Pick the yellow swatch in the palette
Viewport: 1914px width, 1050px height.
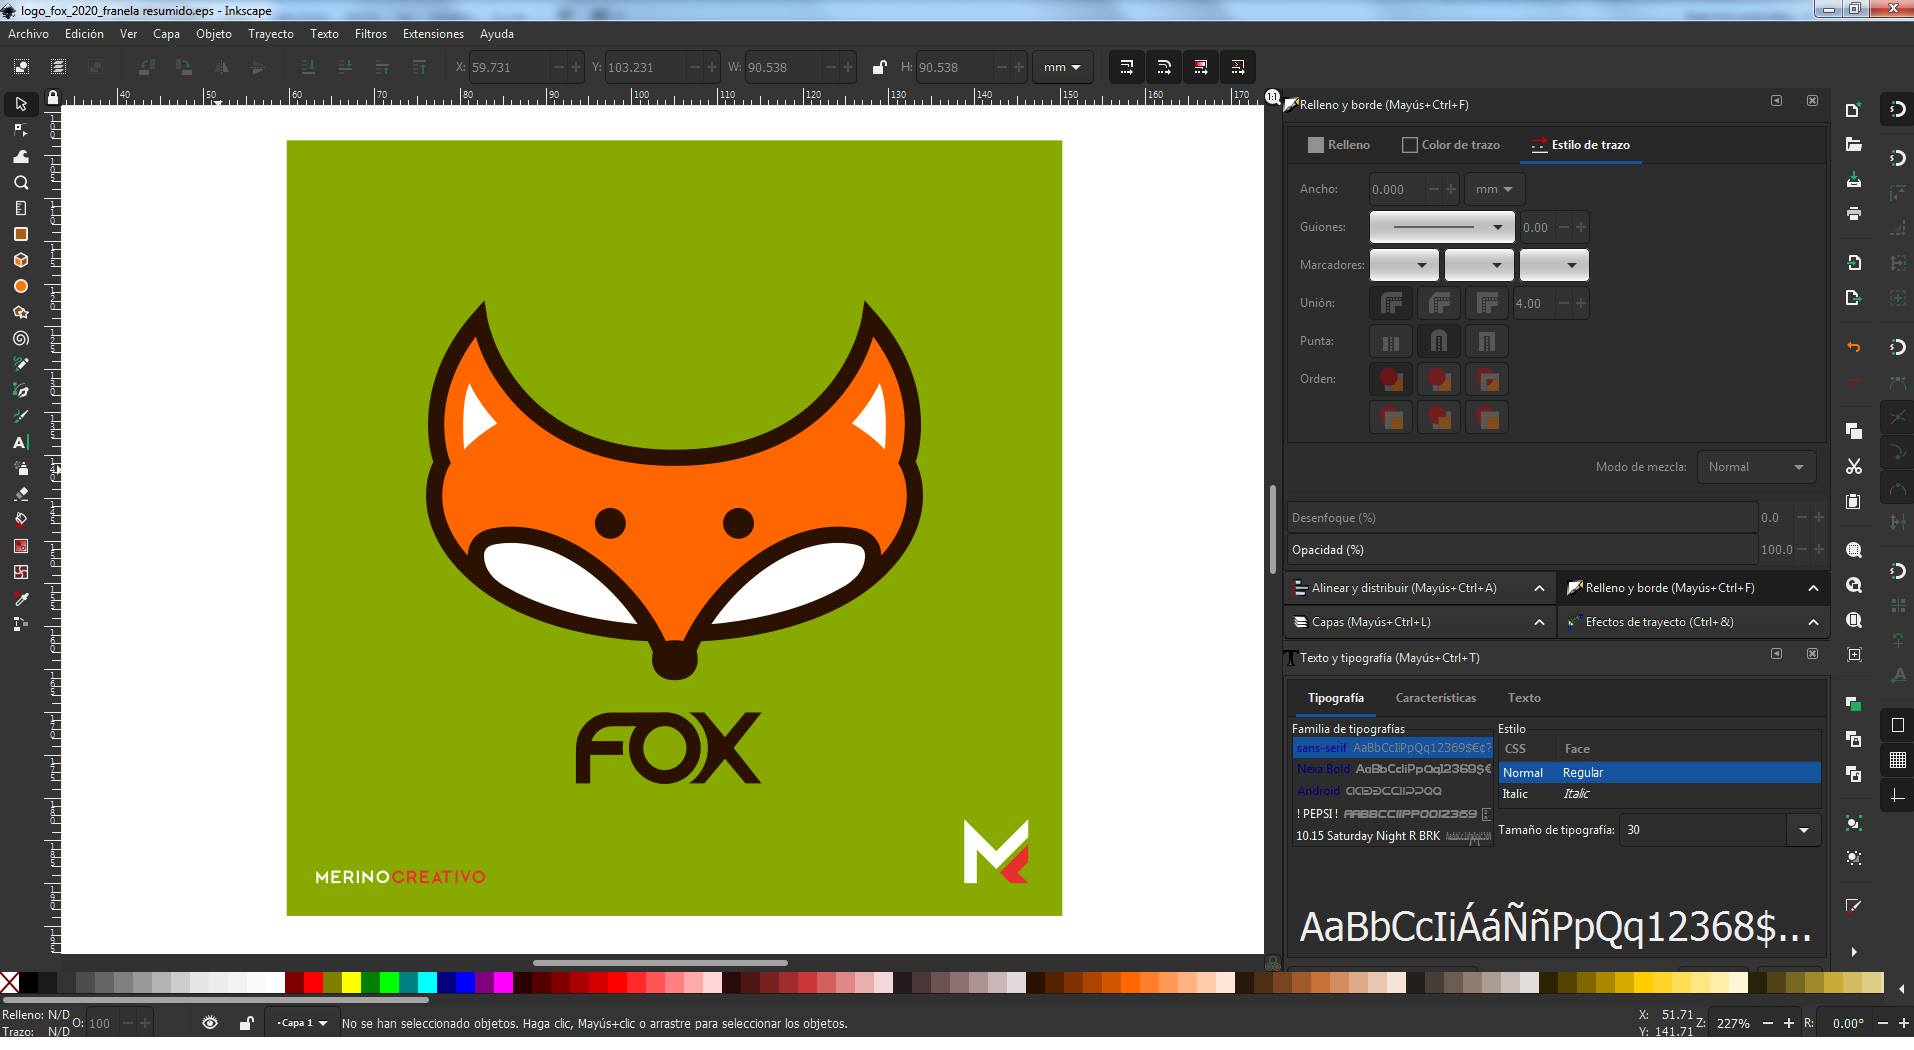[351, 982]
